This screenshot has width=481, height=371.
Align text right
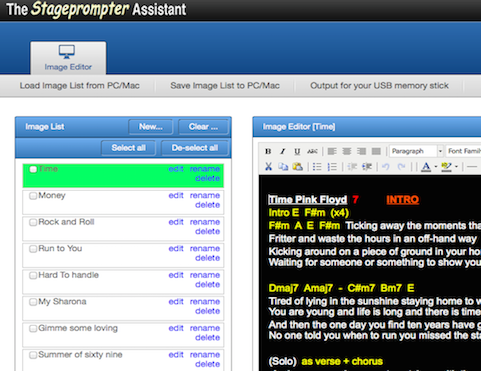[x=361, y=151]
